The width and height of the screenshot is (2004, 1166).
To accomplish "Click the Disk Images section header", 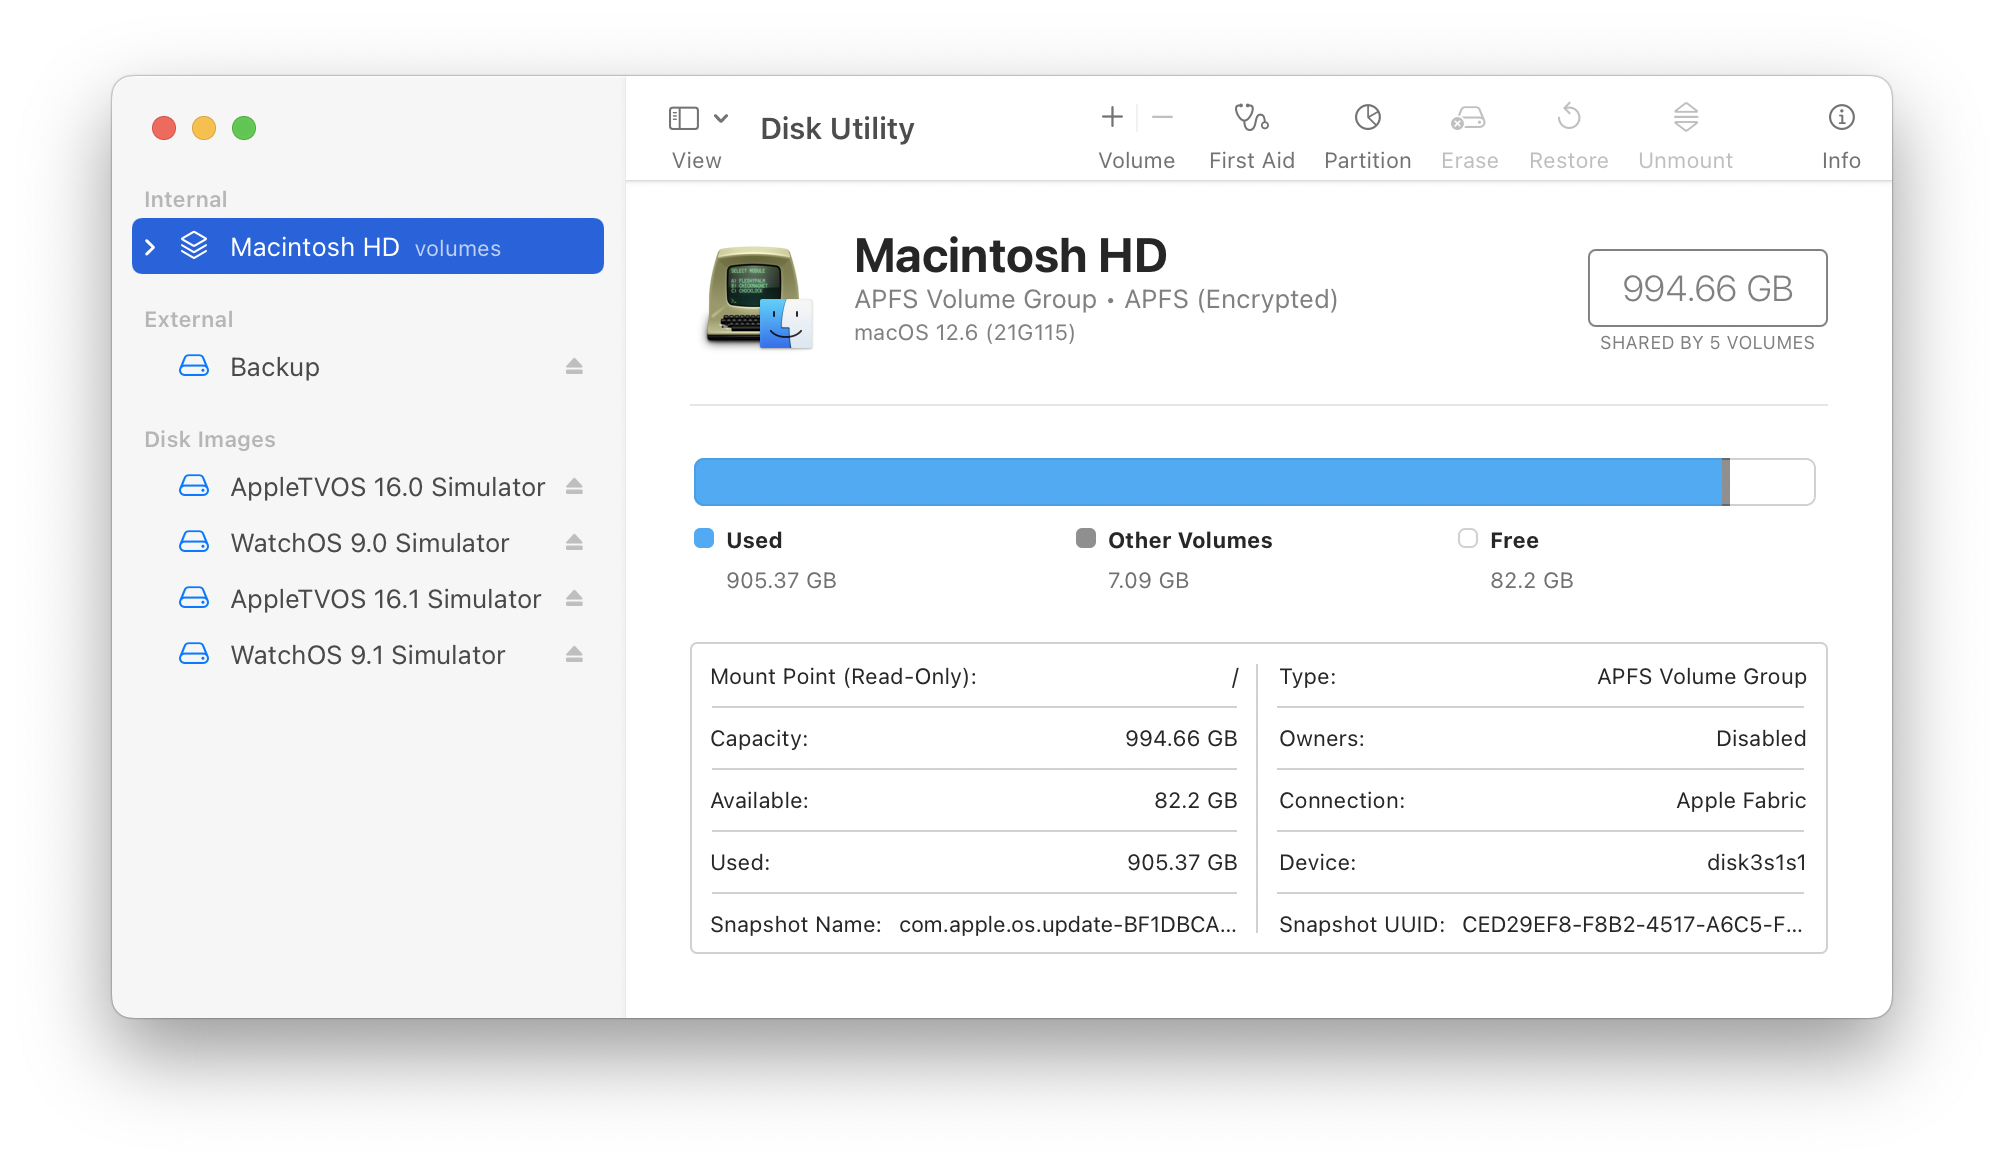I will pos(210,440).
